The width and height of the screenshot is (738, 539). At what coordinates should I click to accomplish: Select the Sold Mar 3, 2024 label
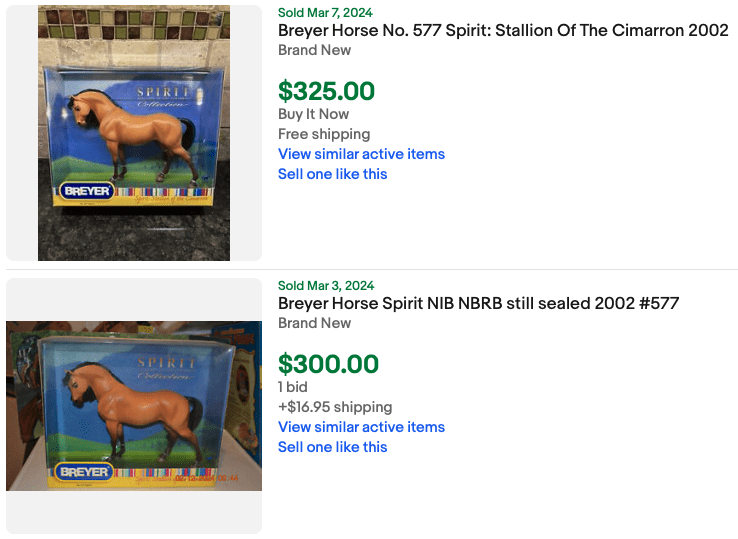[325, 285]
